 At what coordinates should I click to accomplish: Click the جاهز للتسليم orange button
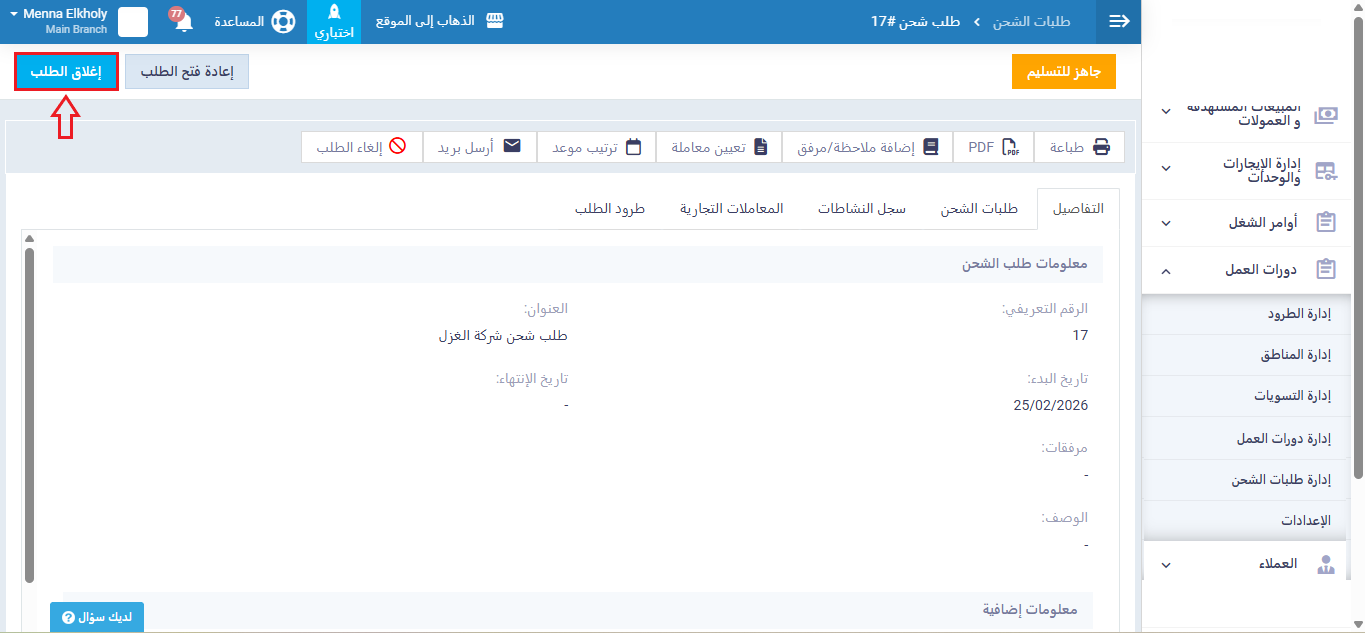pyautogui.click(x=1063, y=73)
